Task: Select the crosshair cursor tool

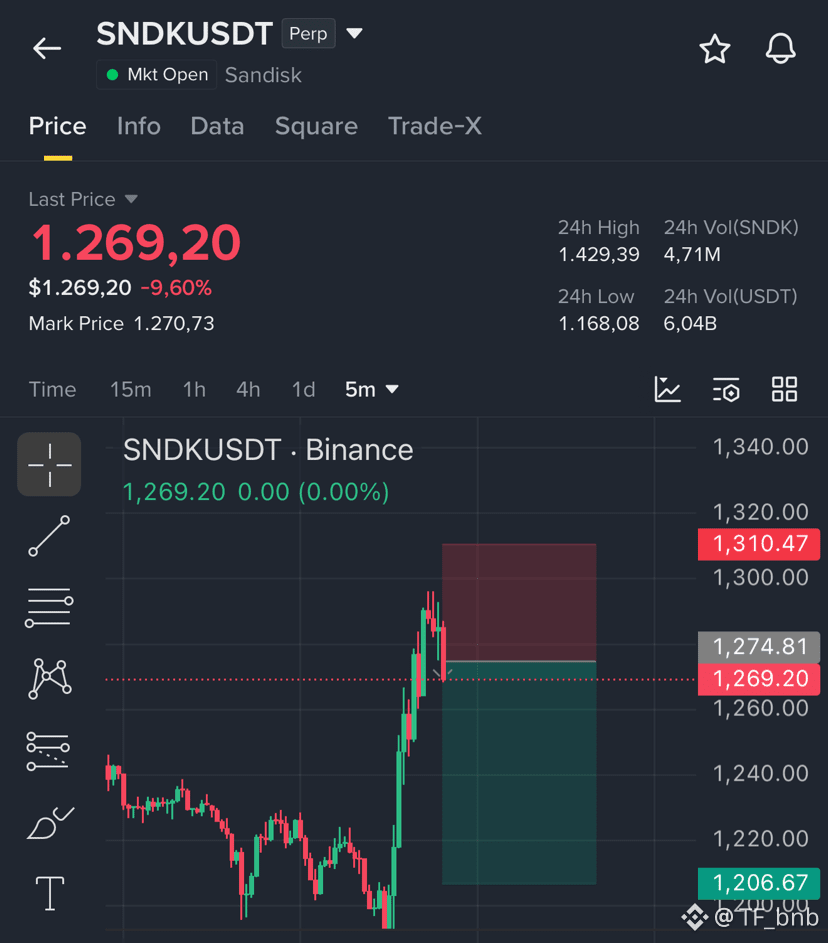Action: point(49,464)
